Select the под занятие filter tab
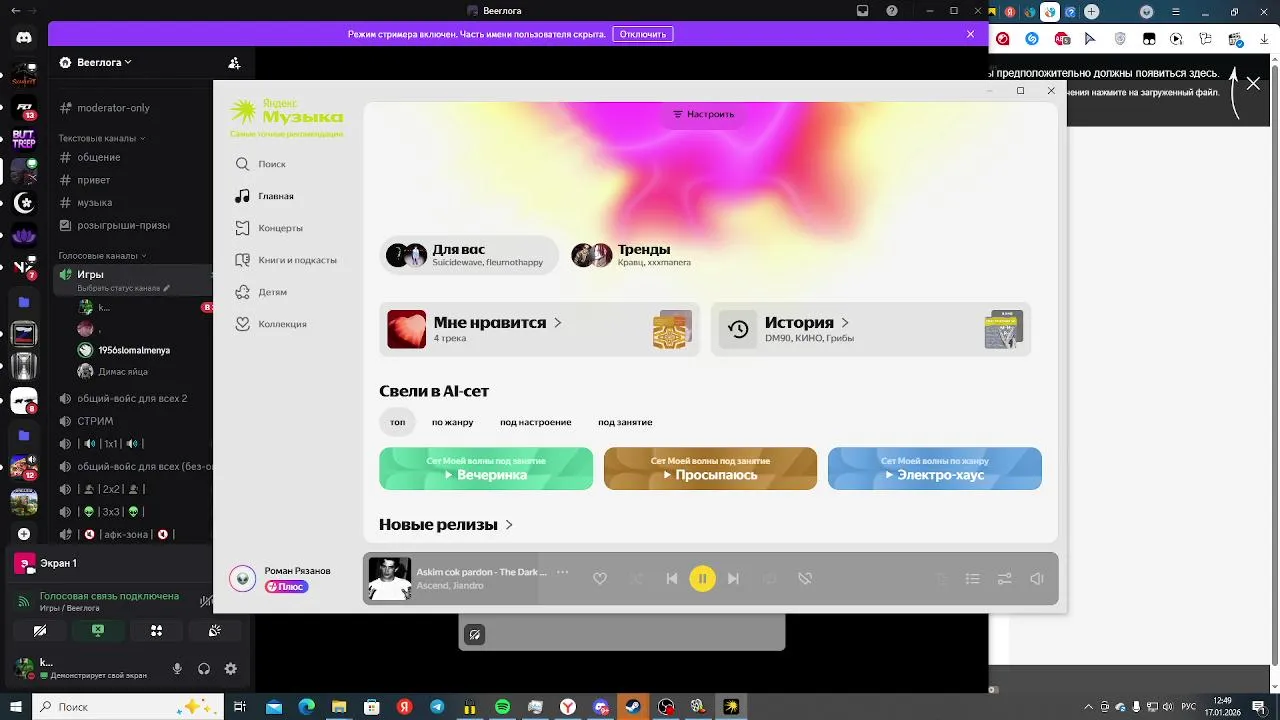1280x720 pixels. pos(625,422)
